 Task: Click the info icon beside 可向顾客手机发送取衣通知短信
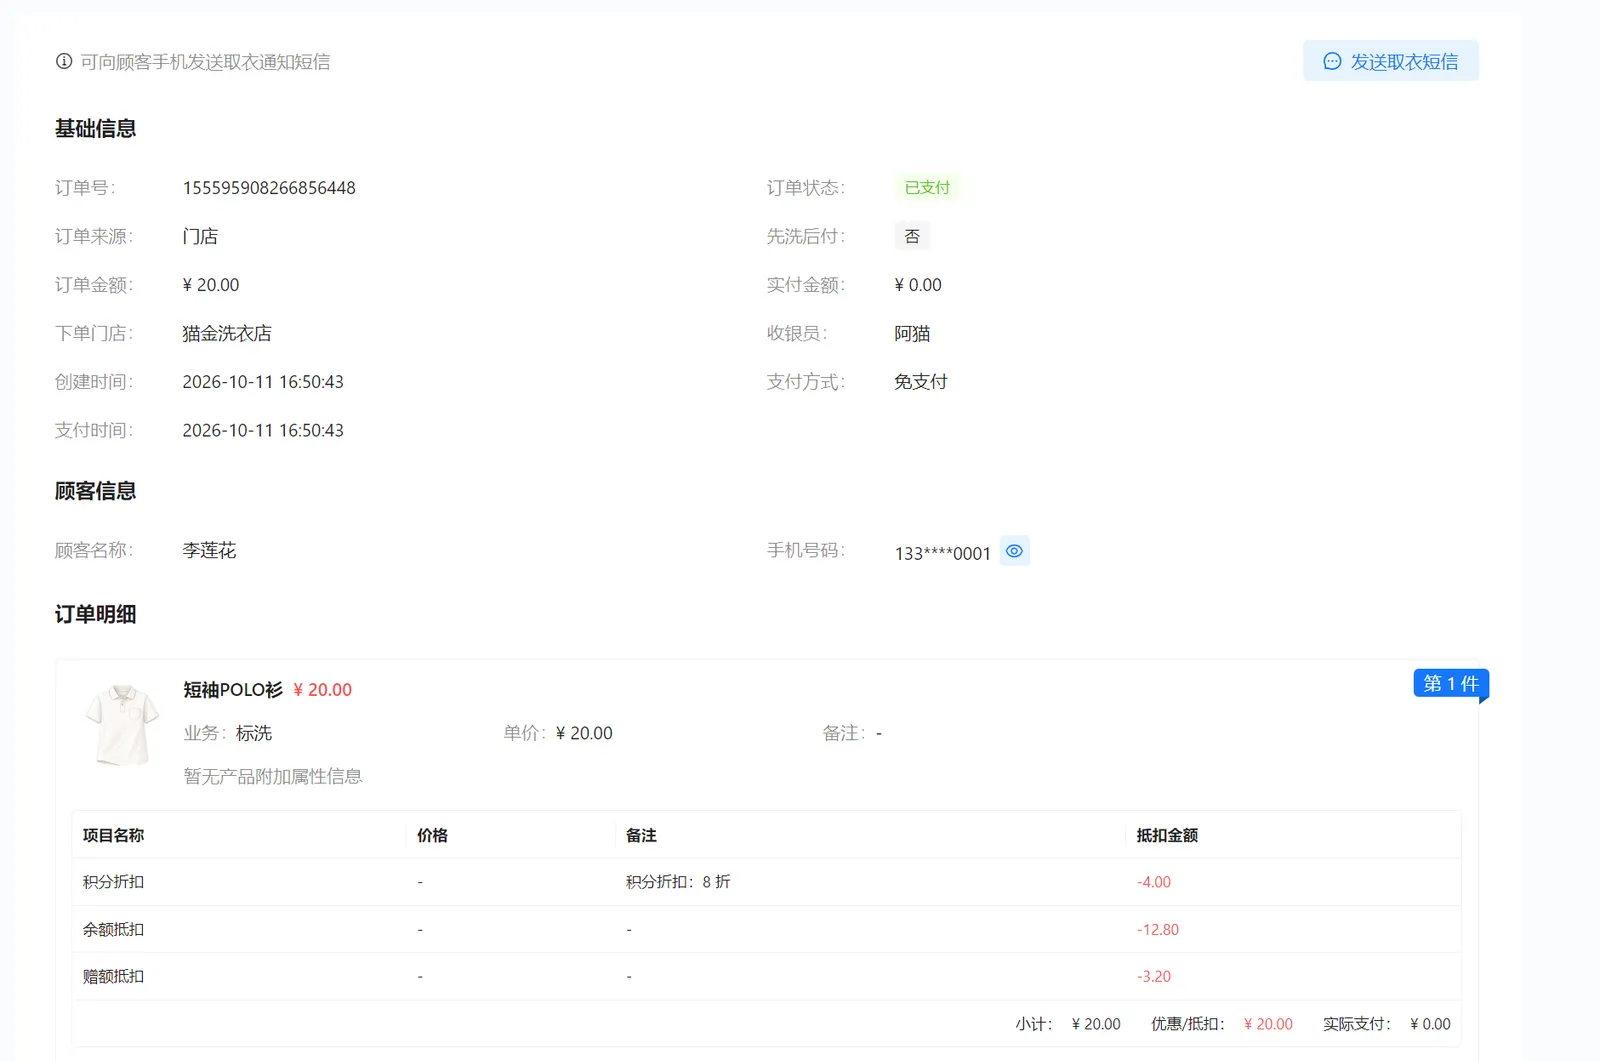64,61
